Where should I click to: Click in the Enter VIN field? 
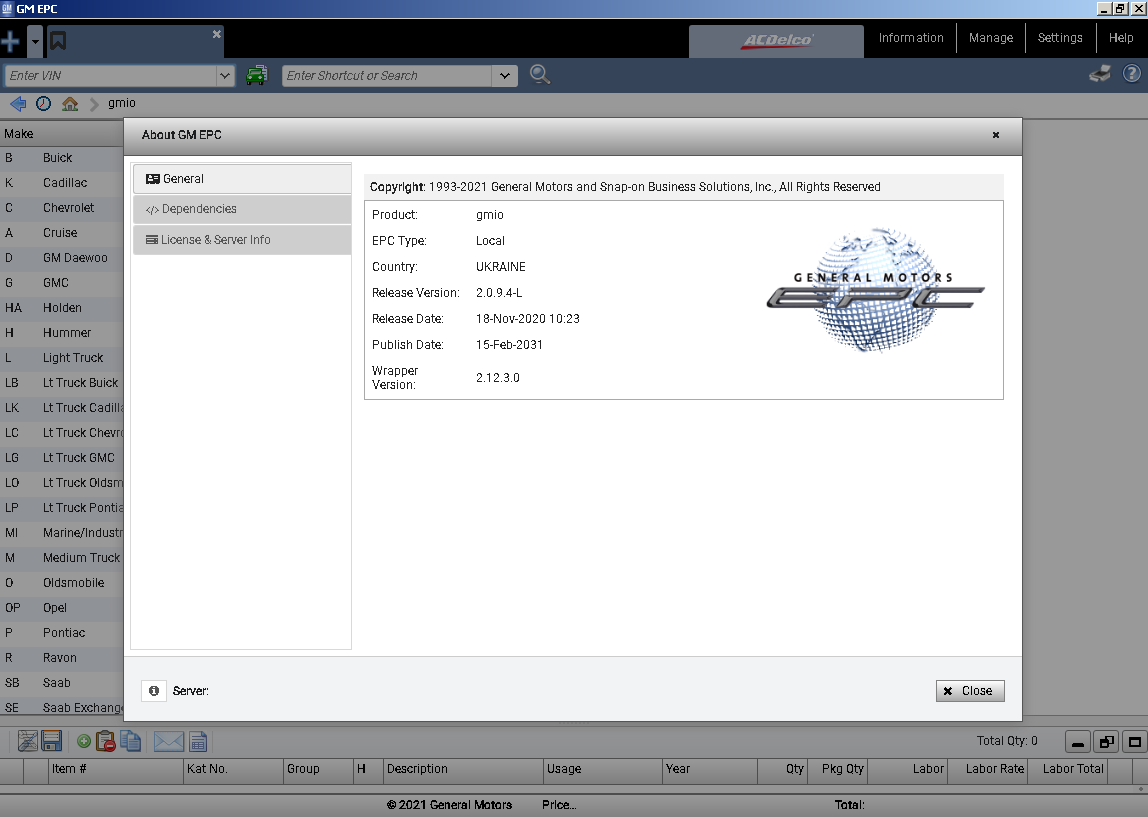(110, 75)
